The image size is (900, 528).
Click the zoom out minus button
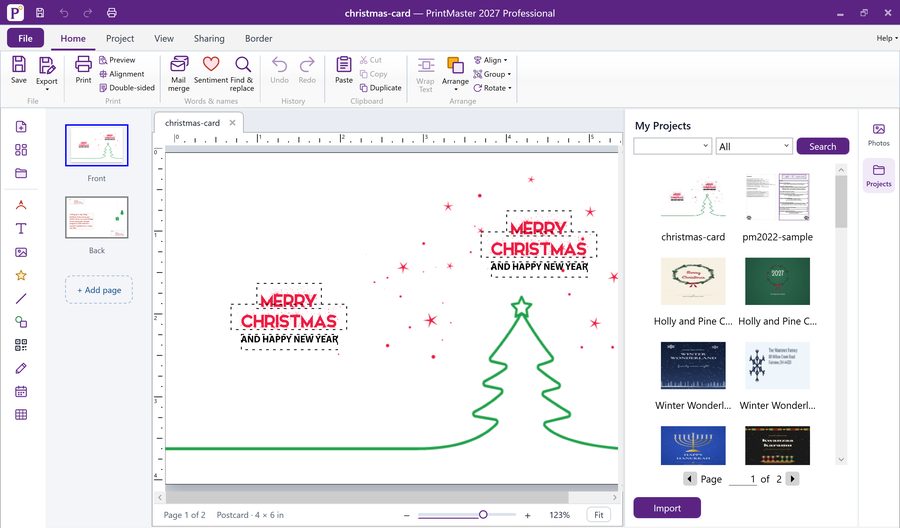pos(406,515)
